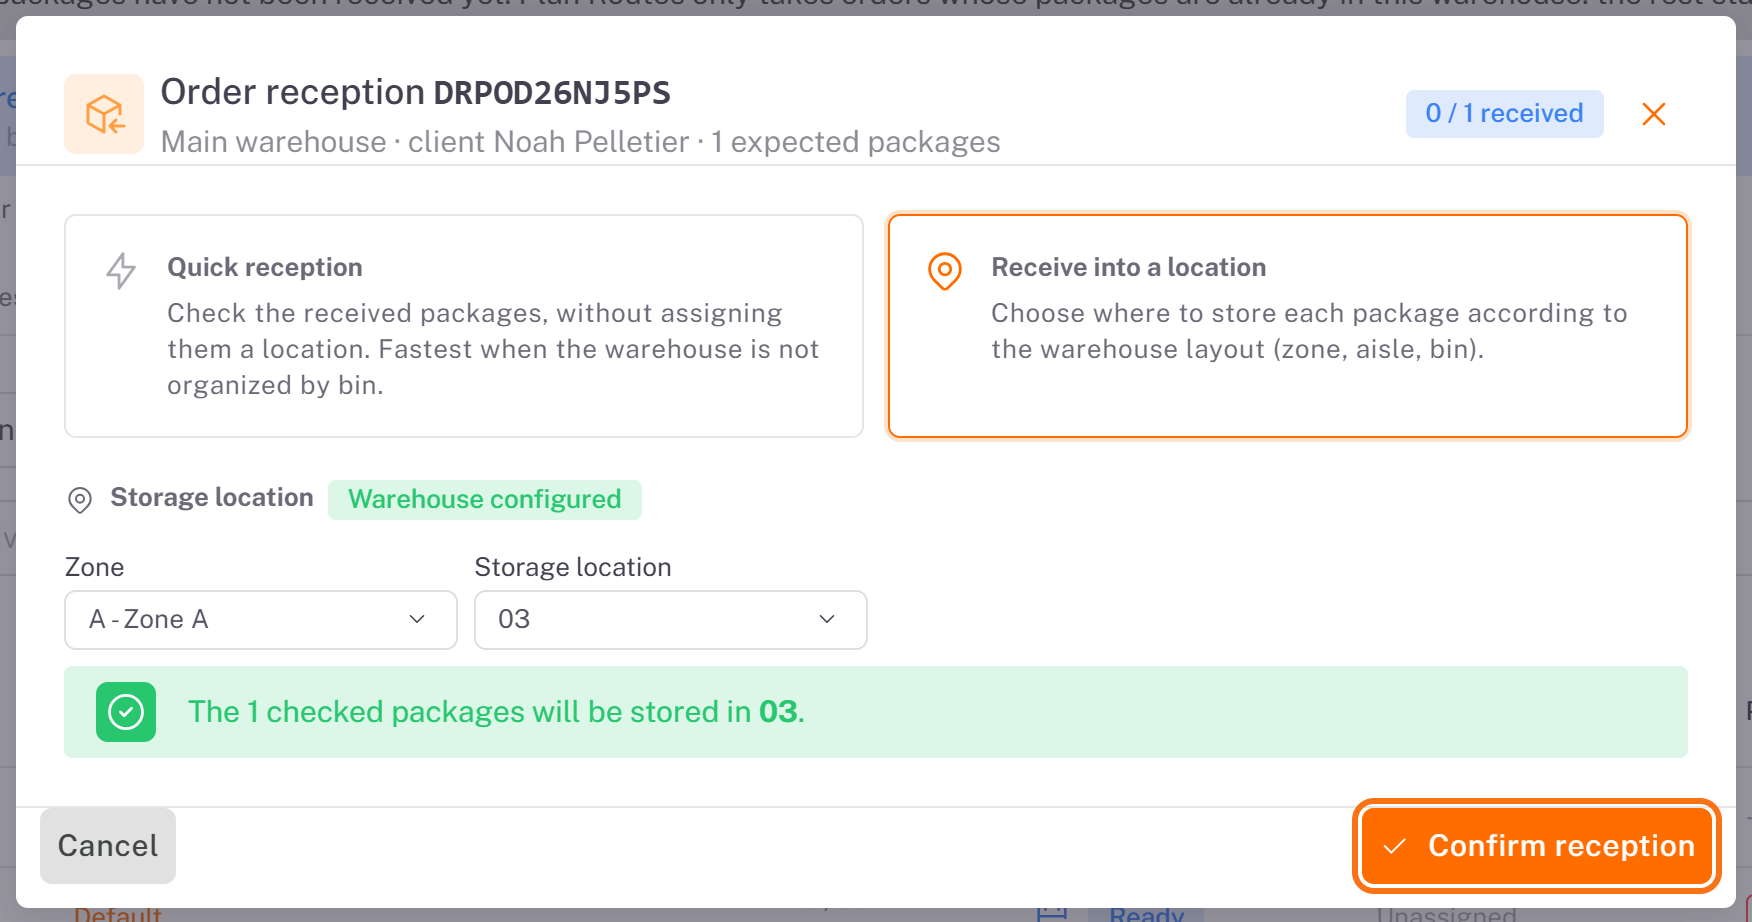Cancel the order reception
Image resolution: width=1752 pixels, height=922 pixels.
tap(108, 846)
